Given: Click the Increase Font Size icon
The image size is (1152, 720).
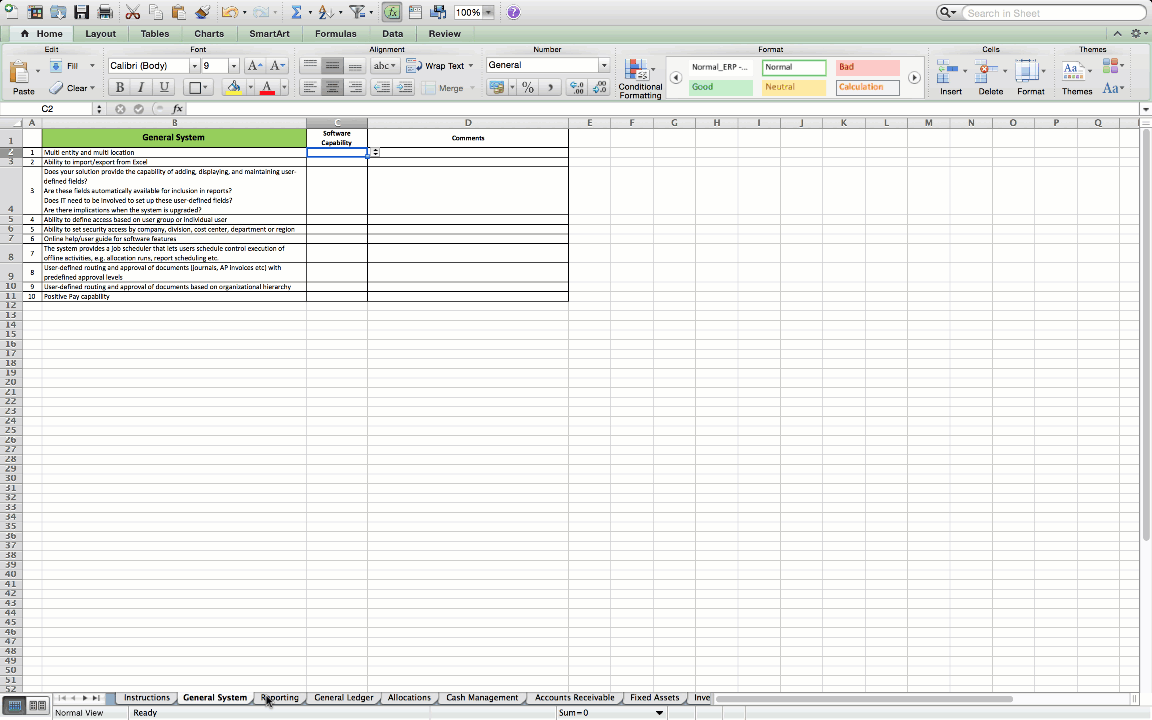Looking at the screenshot, I should point(254,66).
